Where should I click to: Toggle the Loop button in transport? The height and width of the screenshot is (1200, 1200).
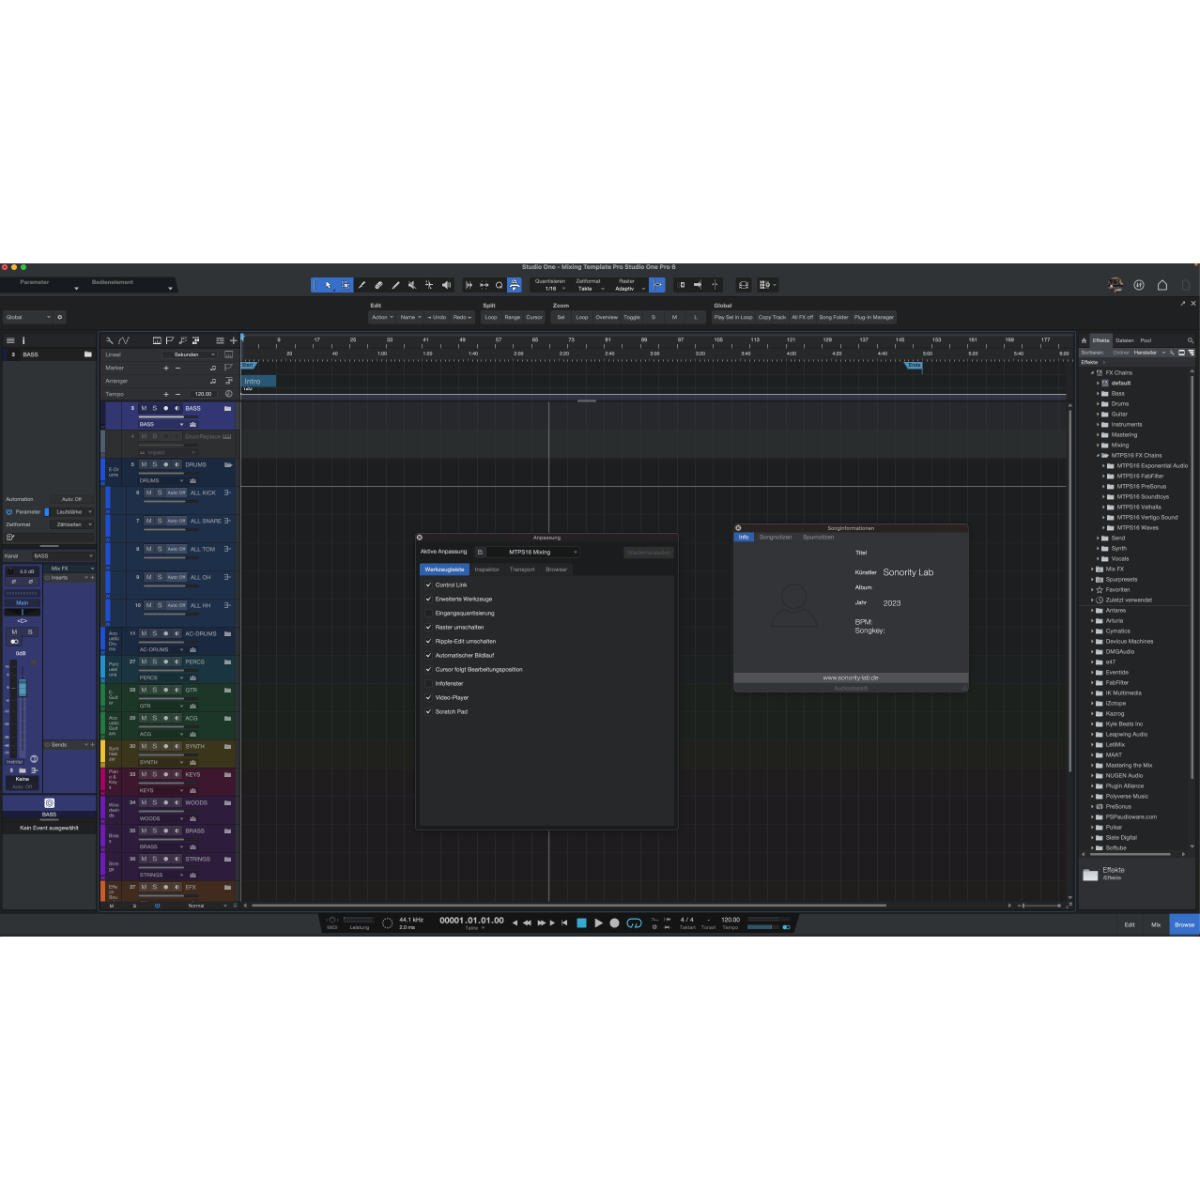[x=634, y=923]
